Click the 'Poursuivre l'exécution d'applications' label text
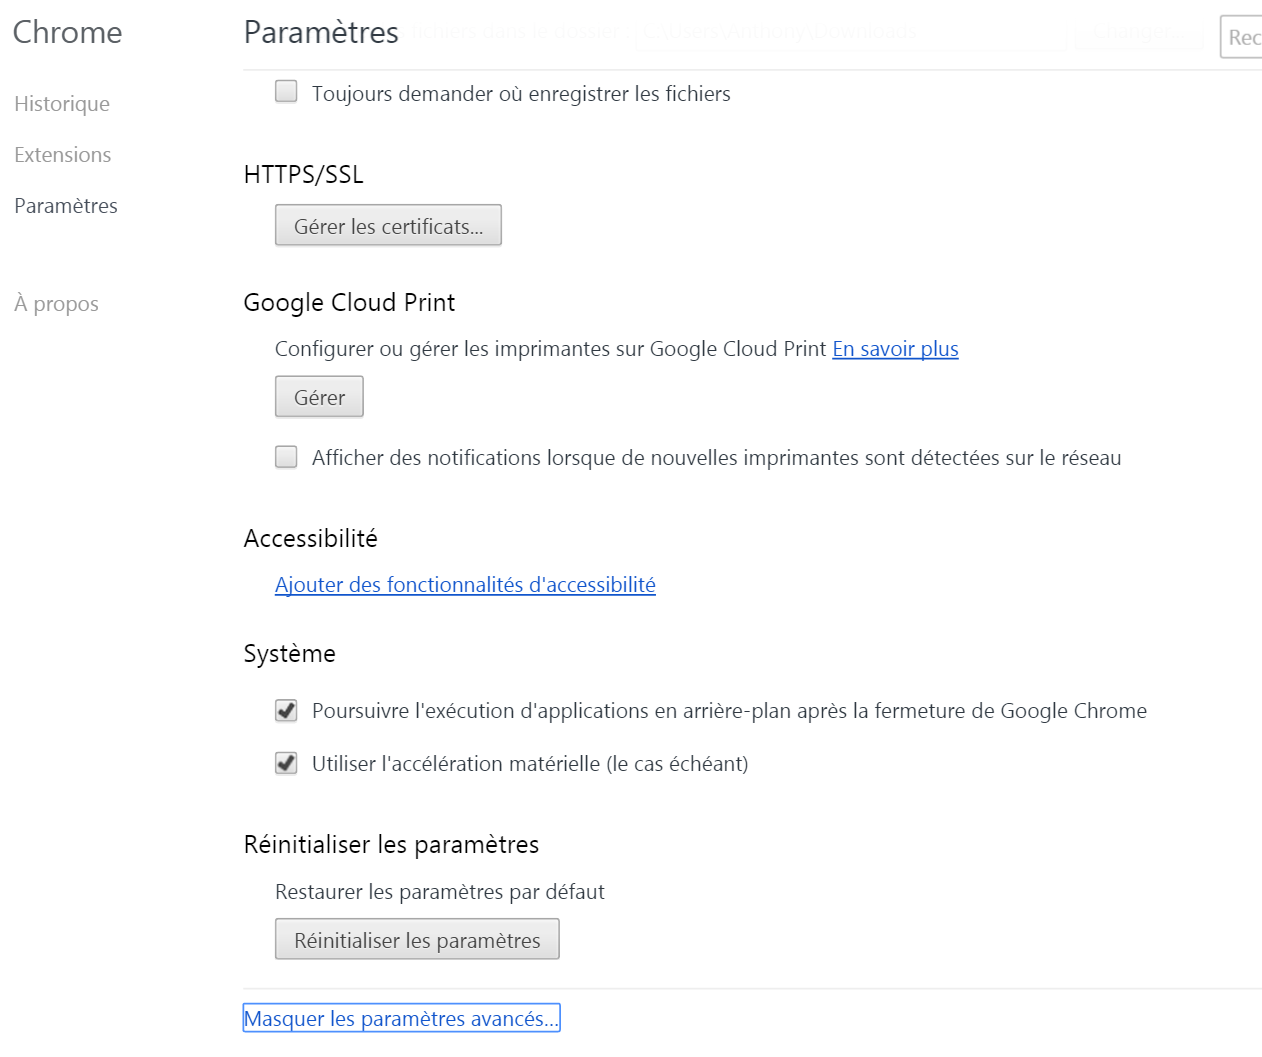The image size is (1262, 1057). coord(729,711)
